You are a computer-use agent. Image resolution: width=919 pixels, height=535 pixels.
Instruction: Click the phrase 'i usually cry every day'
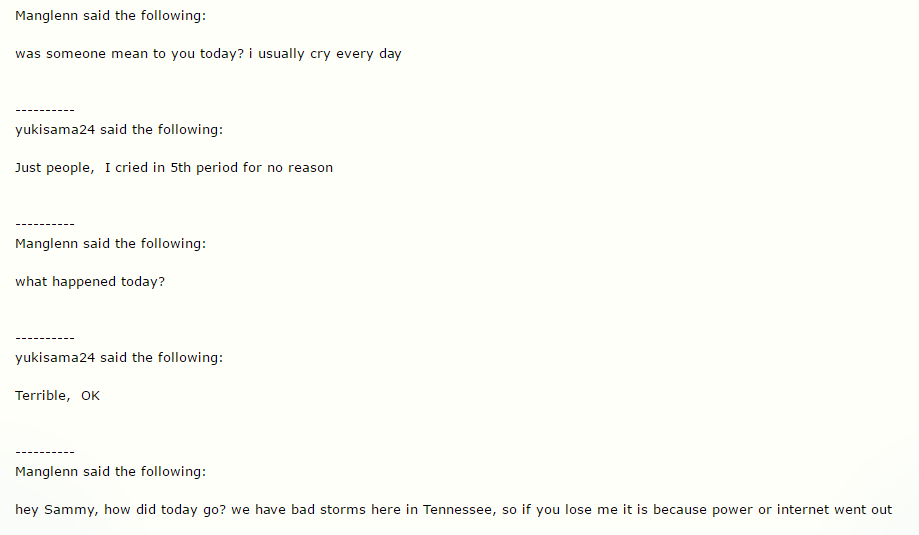tap(325, 54)
